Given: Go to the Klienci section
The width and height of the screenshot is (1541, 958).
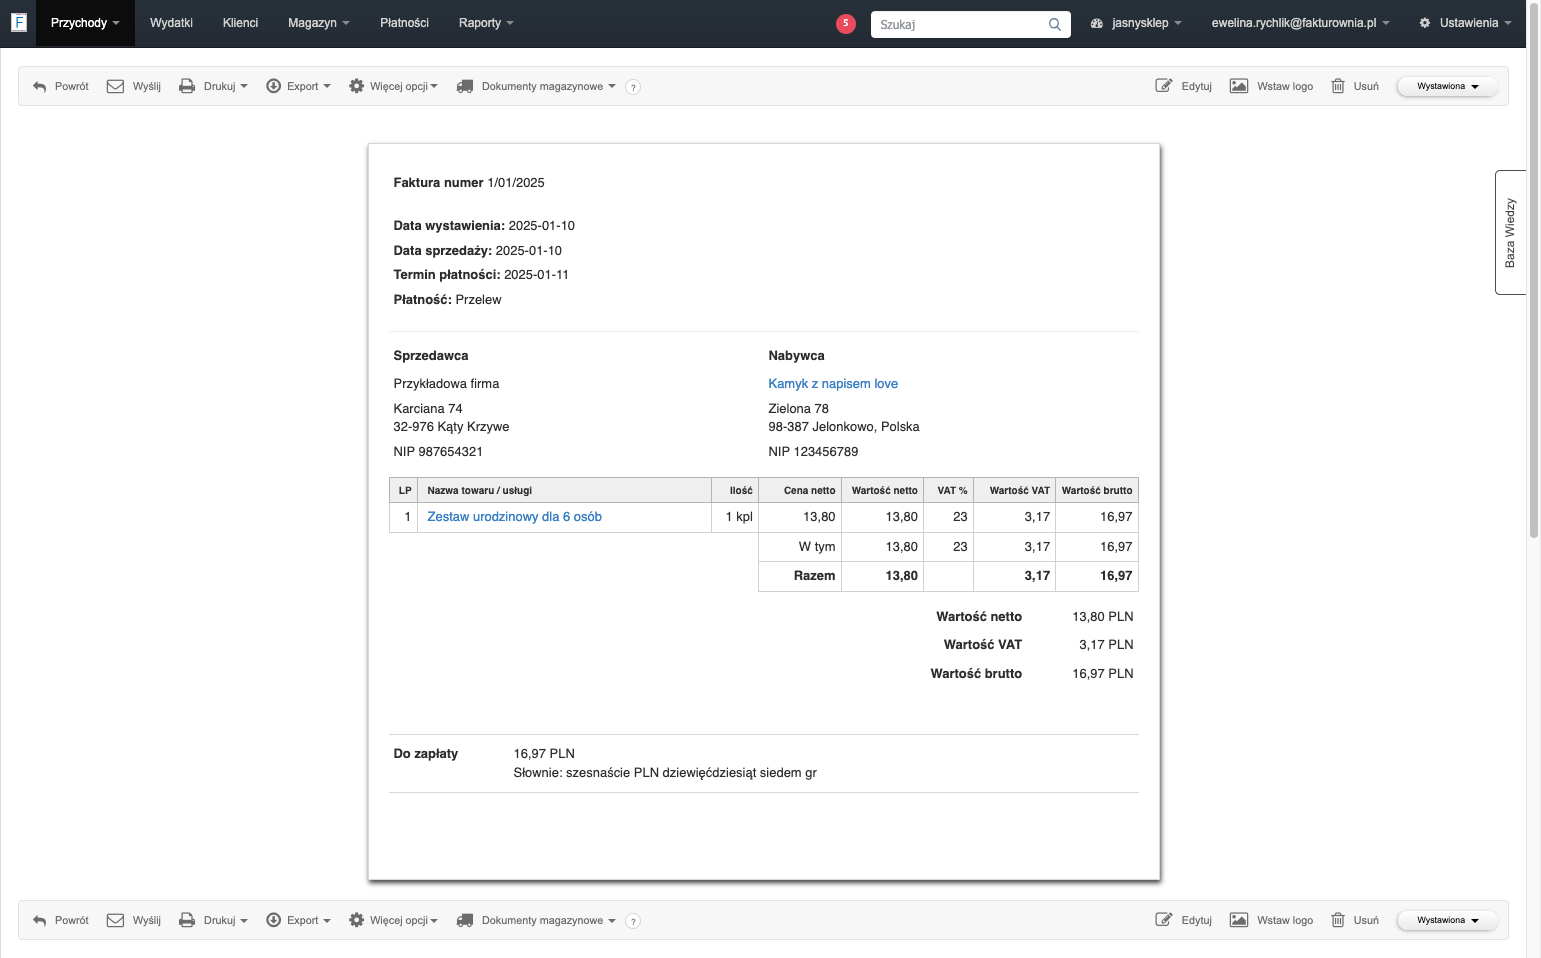Looking at the screenshot, I should (x=240, y=23).
